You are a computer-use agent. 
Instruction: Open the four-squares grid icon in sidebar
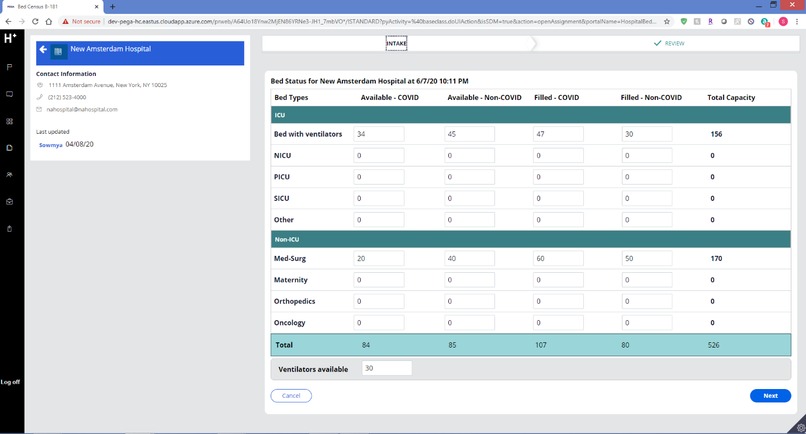[9, 121]
